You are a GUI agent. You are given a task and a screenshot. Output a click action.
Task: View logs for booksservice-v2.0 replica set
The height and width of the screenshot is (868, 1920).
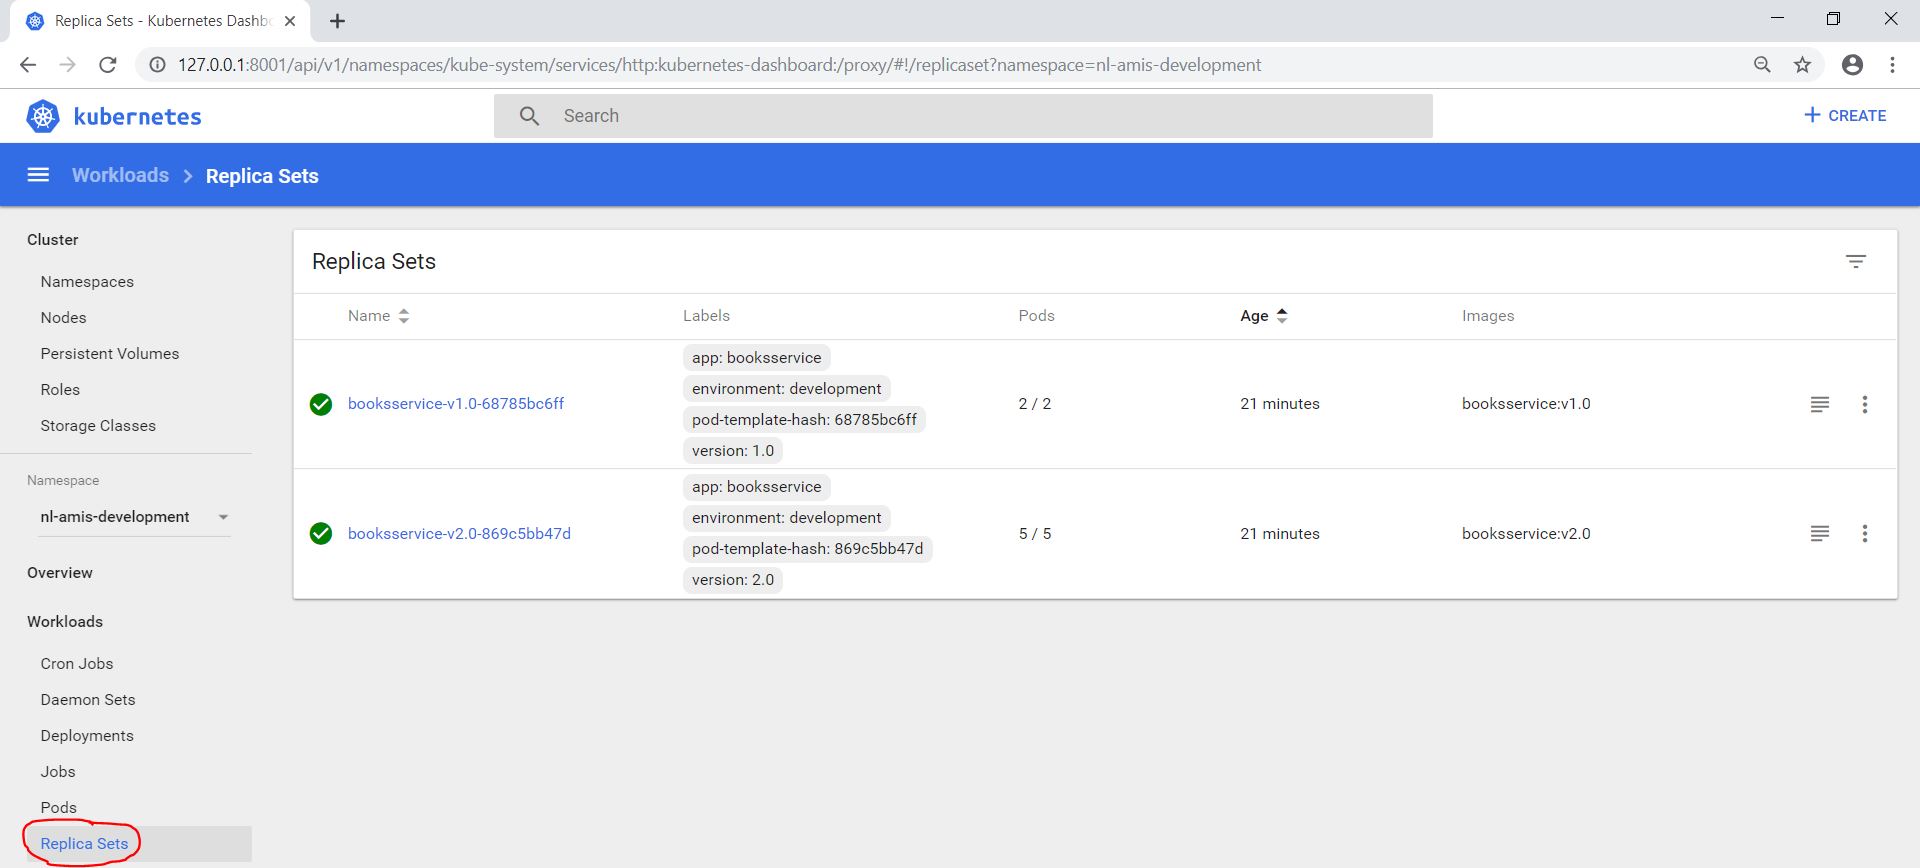point(1819,534)
